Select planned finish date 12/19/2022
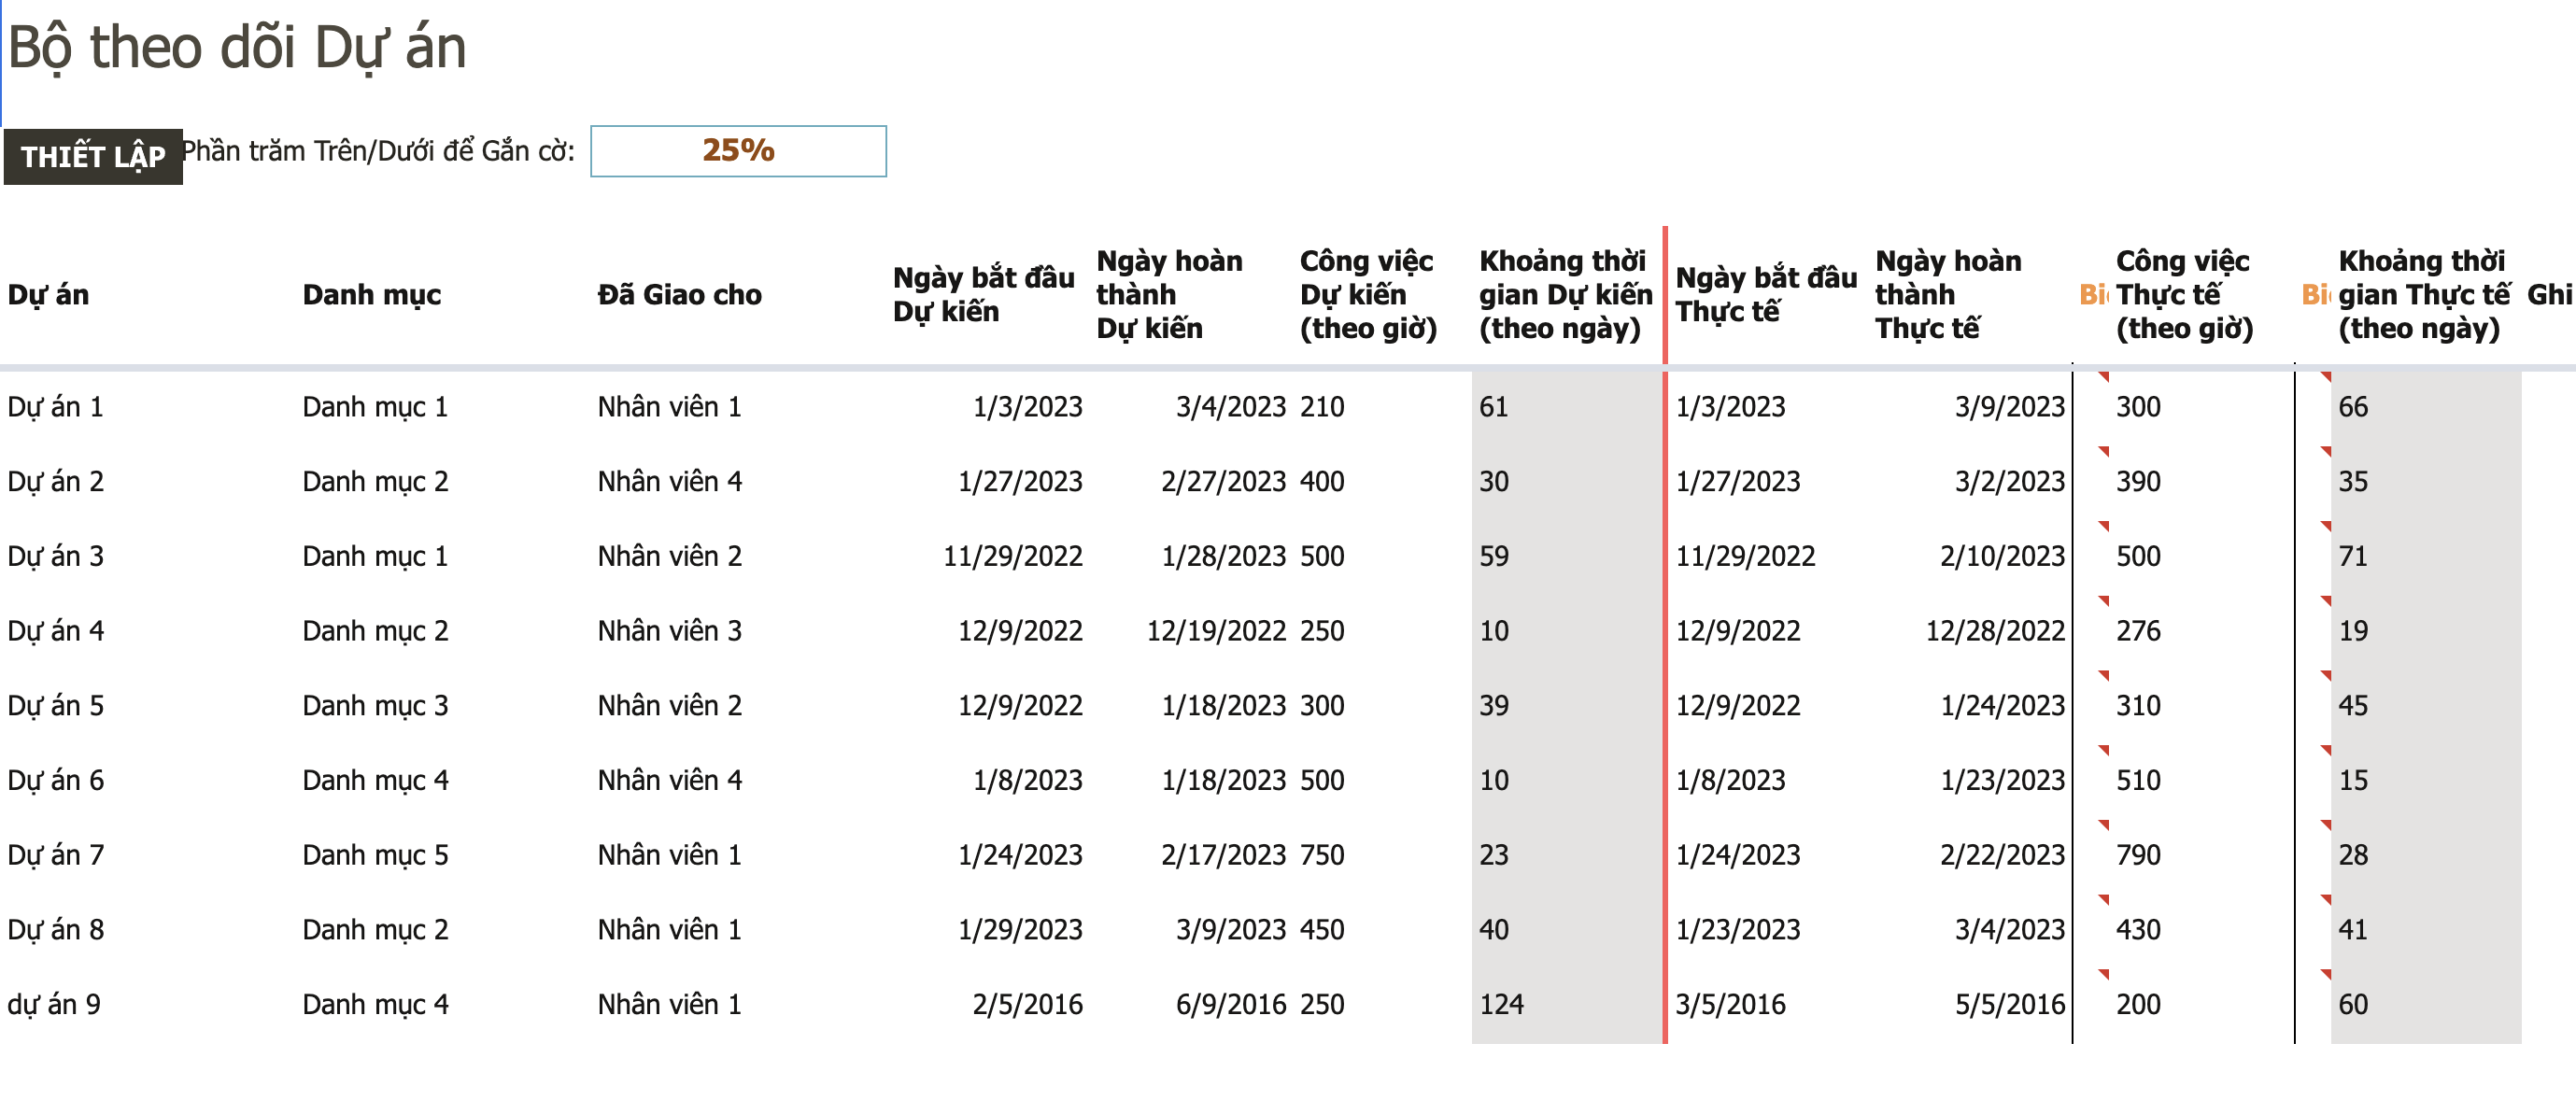2576x1100 pixels. coord(1216,631)
